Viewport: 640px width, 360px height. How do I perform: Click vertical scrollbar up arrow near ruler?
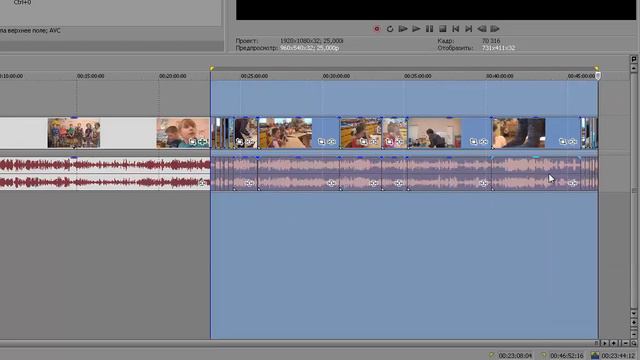634,69
